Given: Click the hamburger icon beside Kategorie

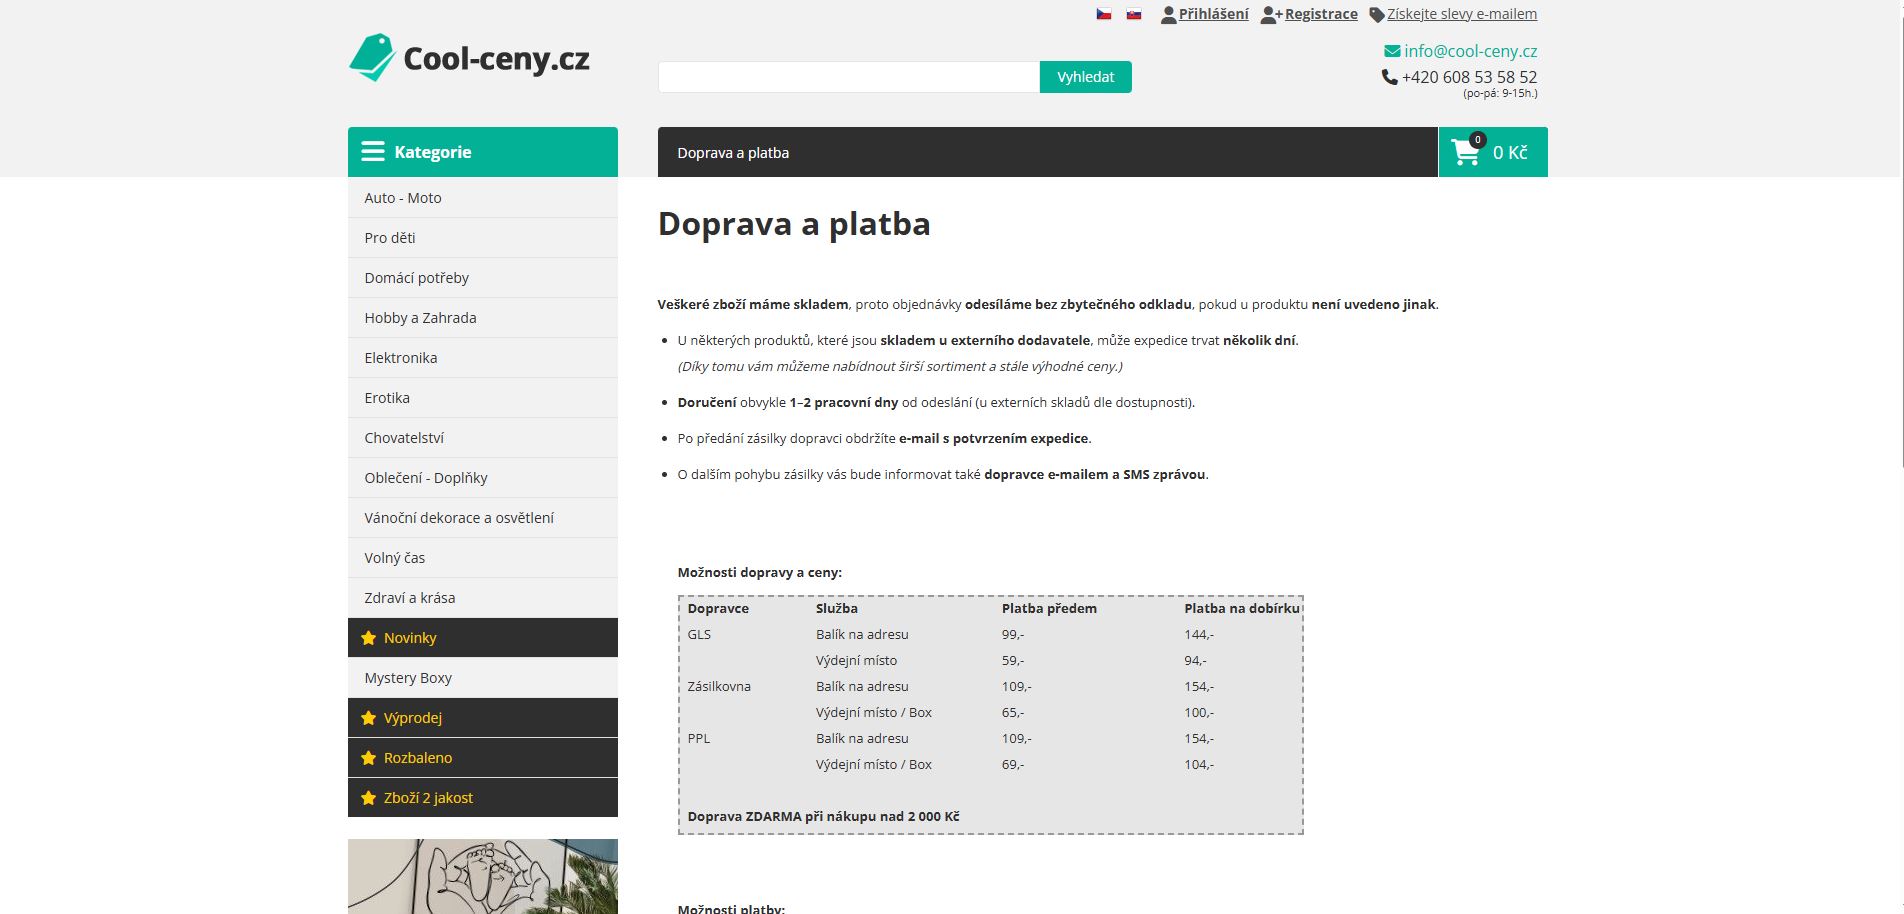Looking at the screenshot, I should point(373,152).
